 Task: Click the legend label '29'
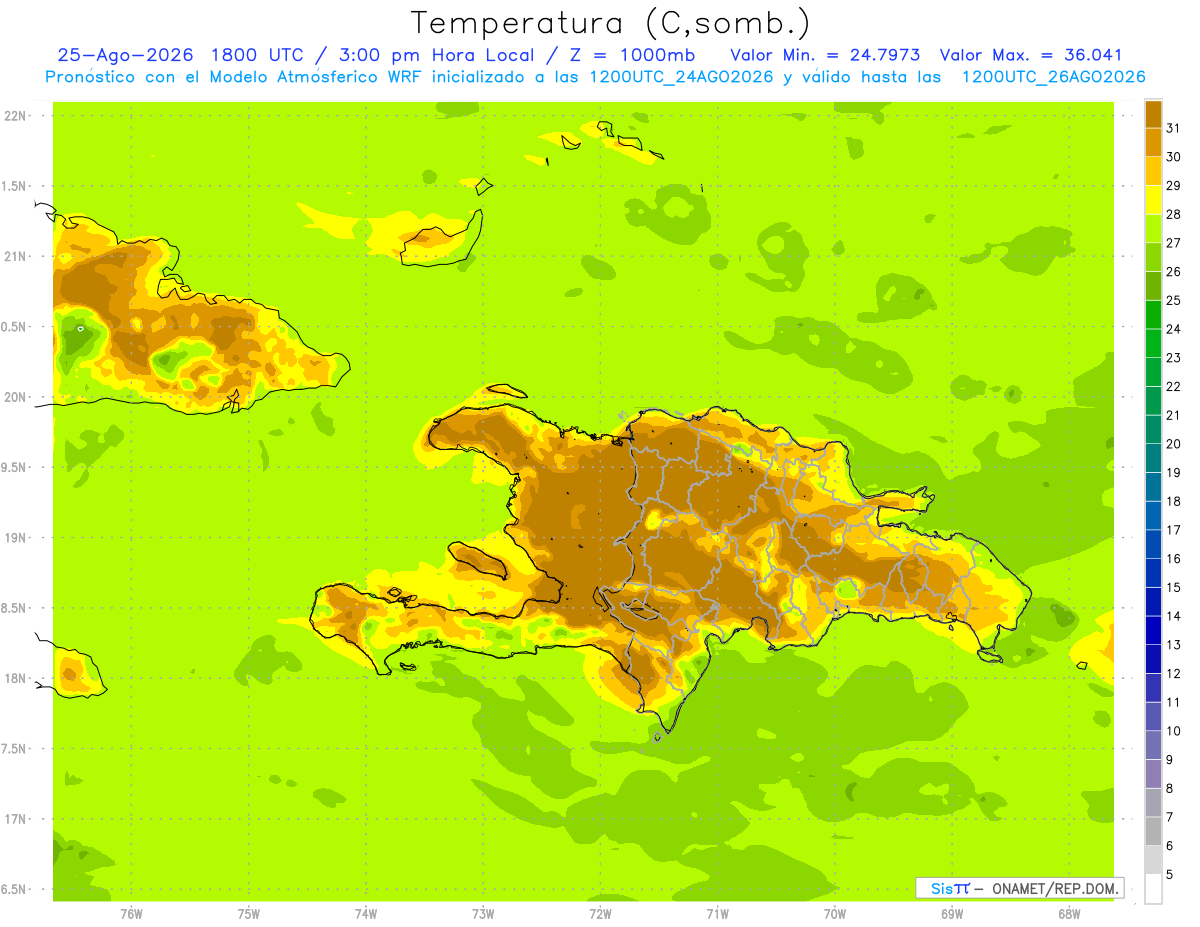point(1173,185)
